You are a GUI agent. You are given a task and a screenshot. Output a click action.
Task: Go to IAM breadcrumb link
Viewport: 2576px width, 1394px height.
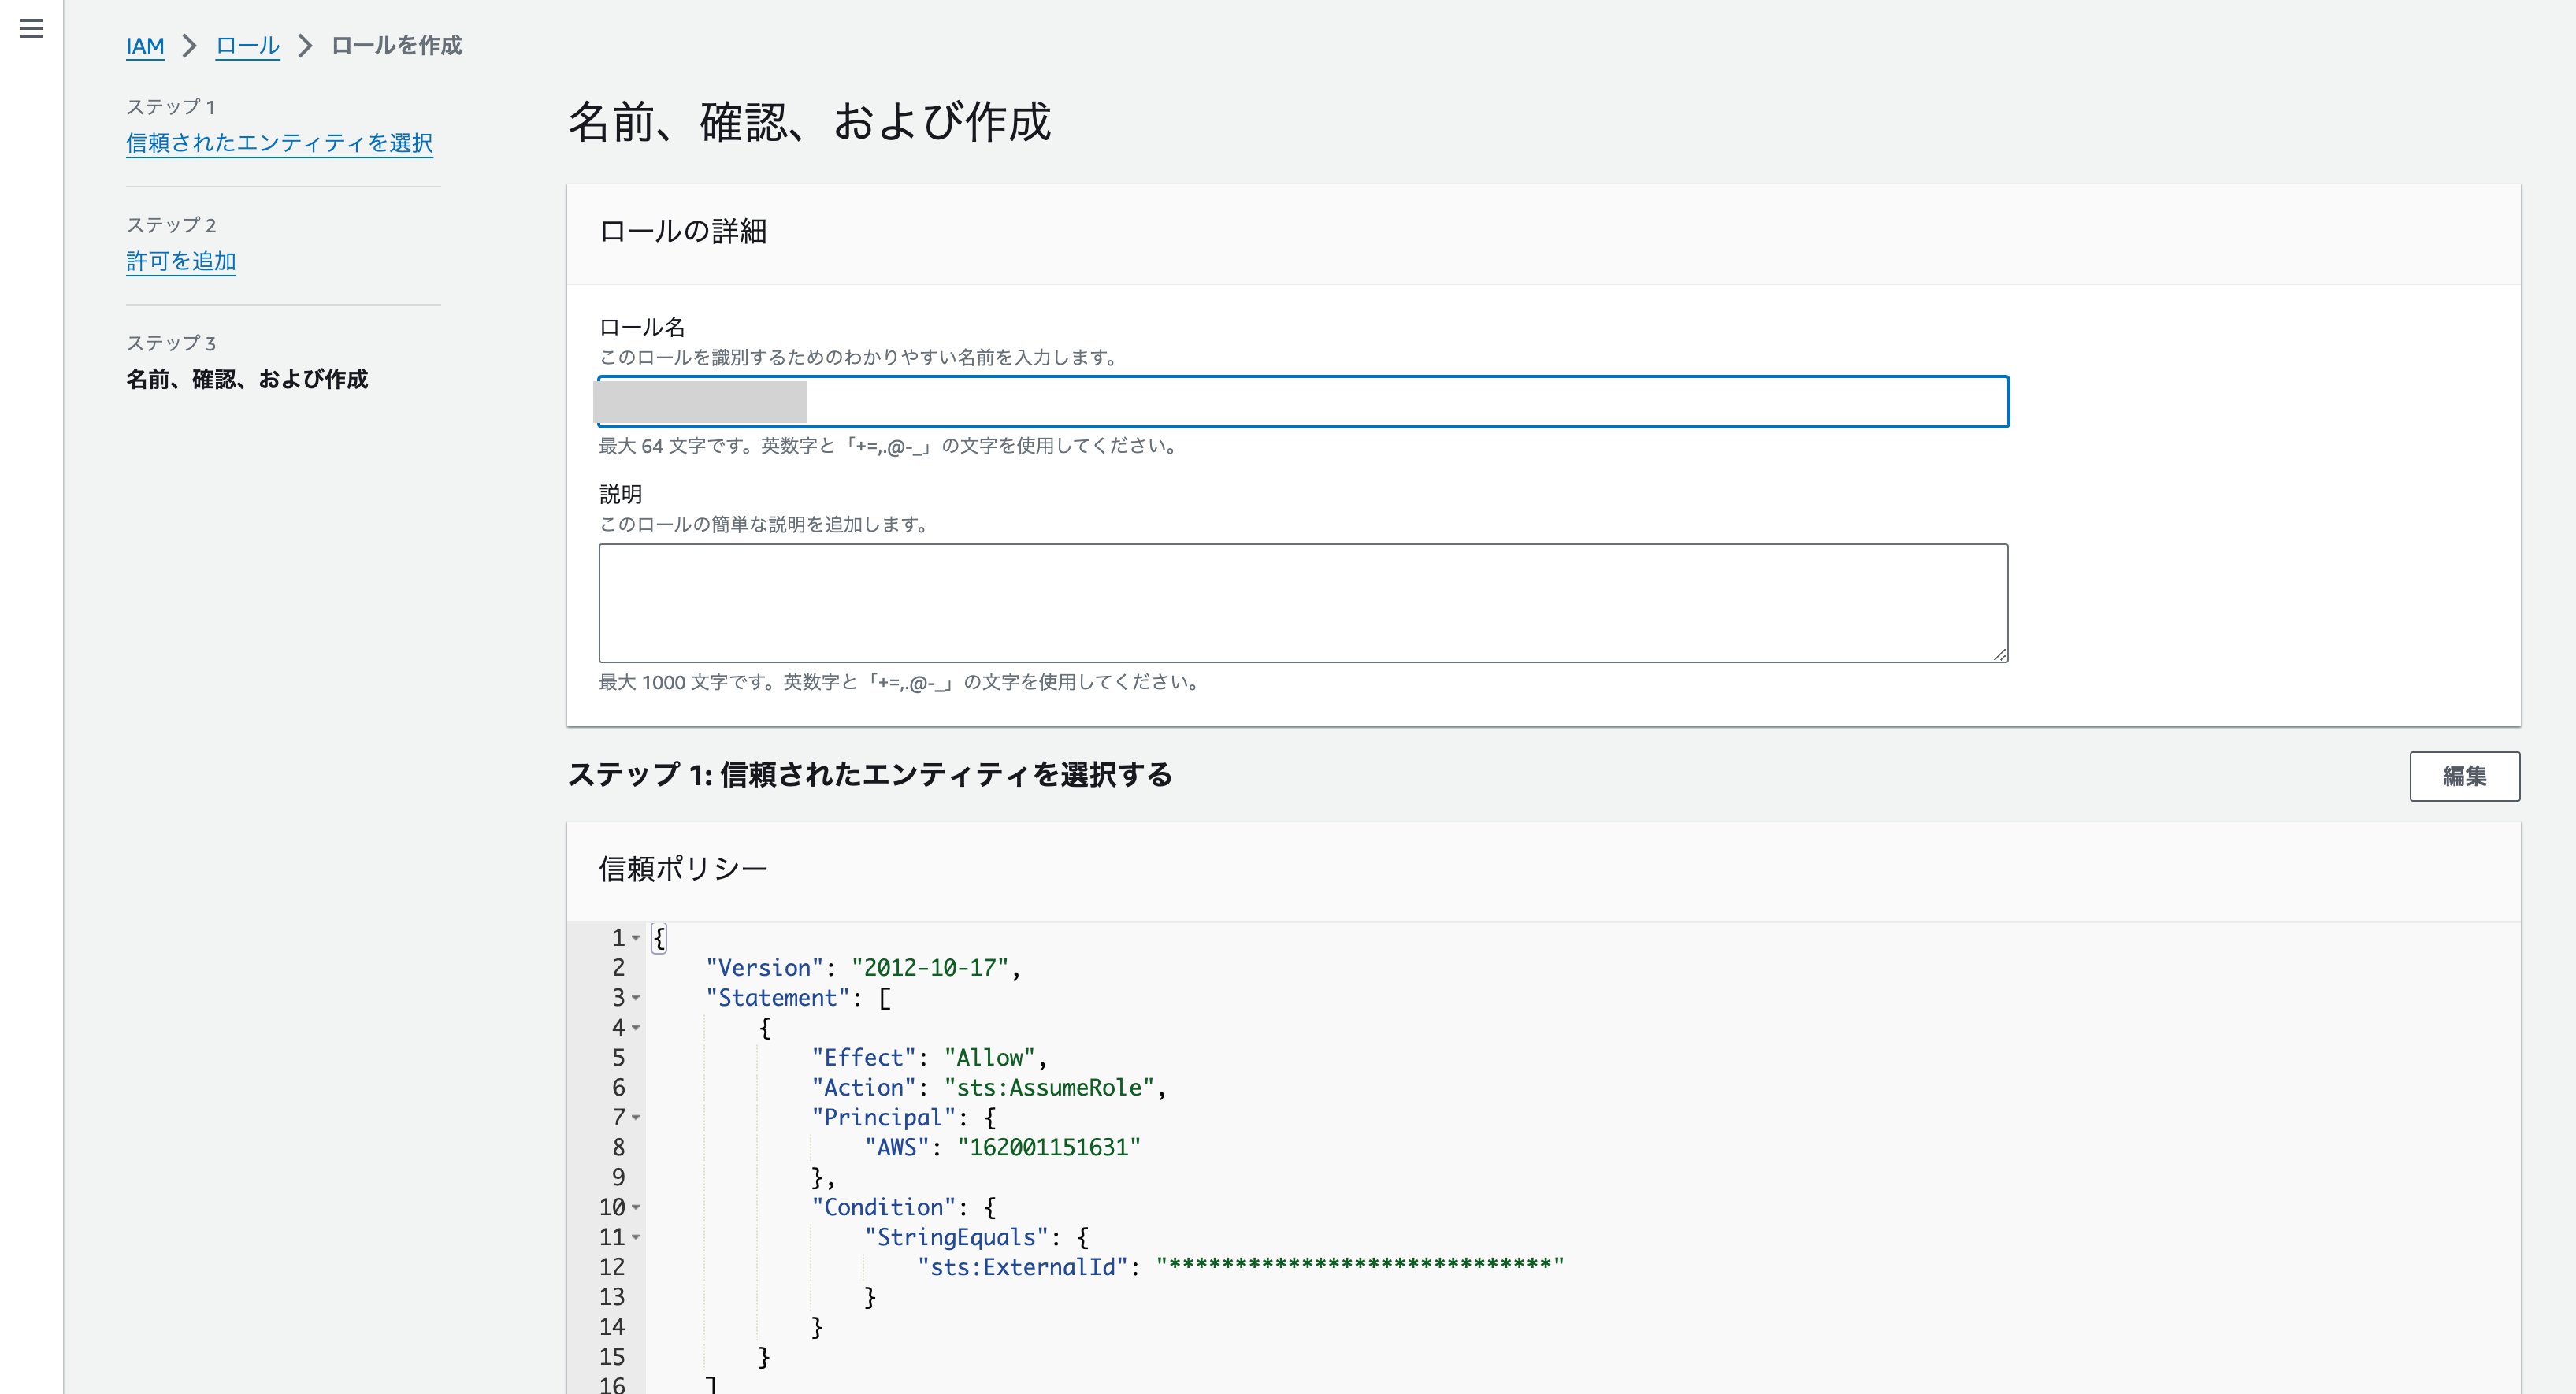145,46
